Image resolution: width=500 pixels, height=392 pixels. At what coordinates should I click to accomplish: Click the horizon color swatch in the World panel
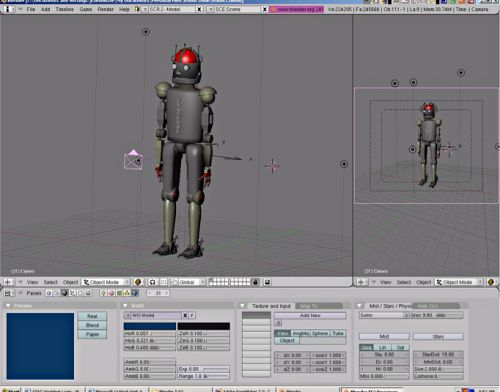point(150,326)
